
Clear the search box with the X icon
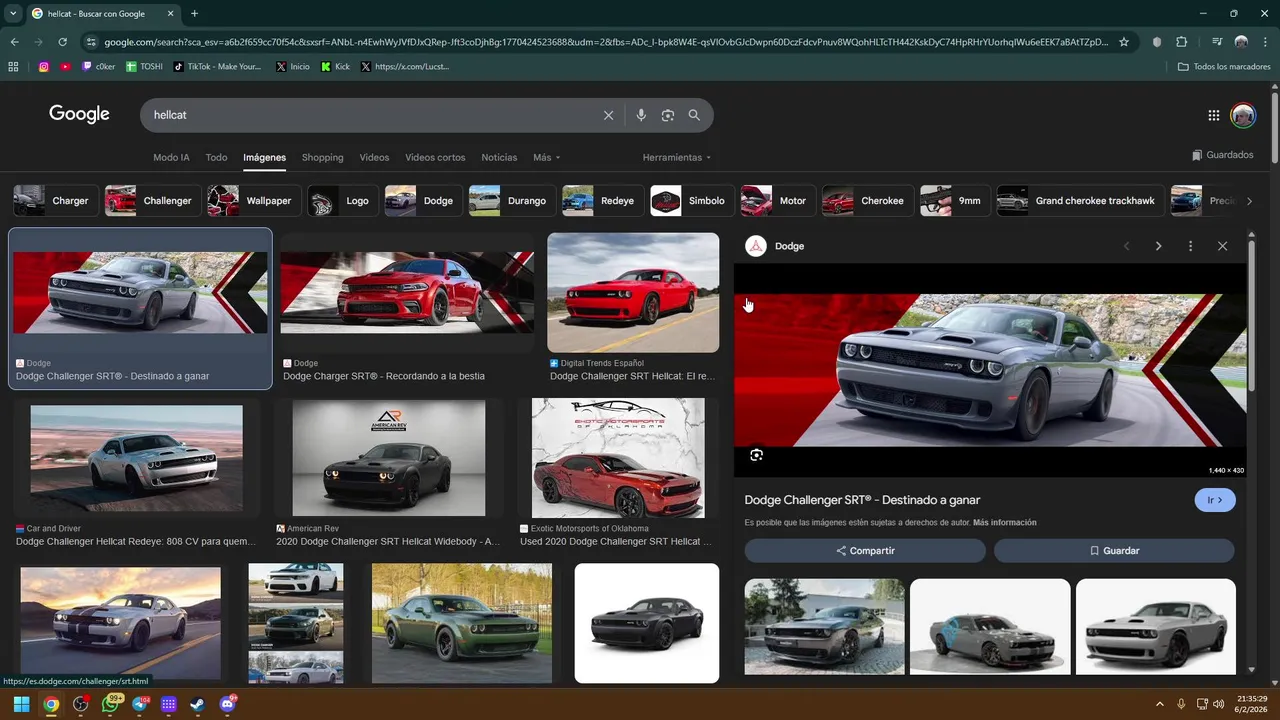608,115
